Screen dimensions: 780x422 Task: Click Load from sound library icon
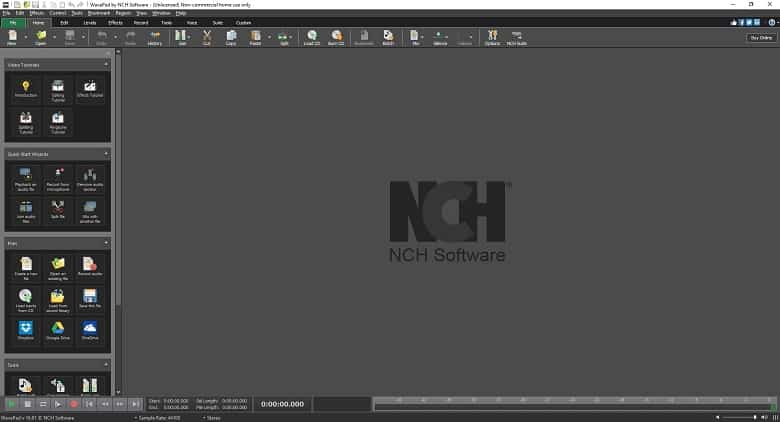[x=58, y=300]
